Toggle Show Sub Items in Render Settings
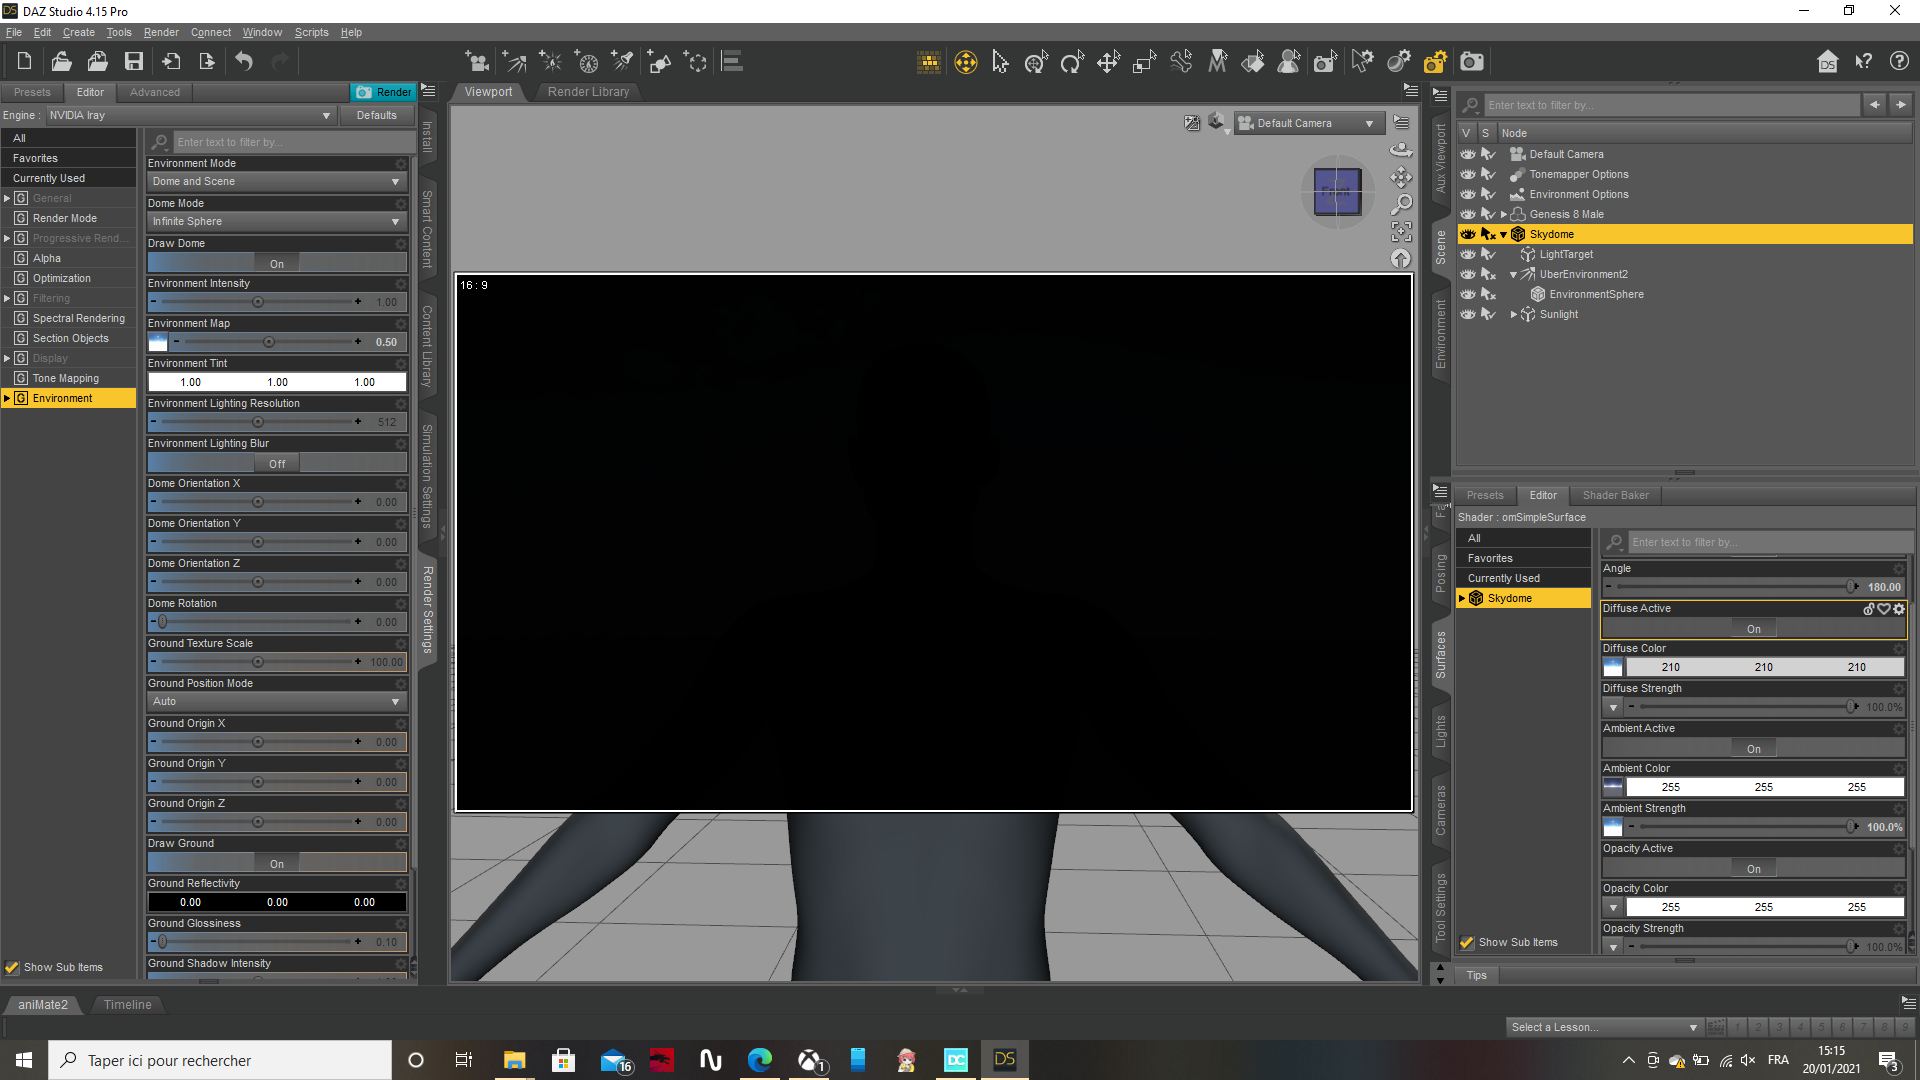This screenshot has height=1080, width=1920. click(12, 967)
